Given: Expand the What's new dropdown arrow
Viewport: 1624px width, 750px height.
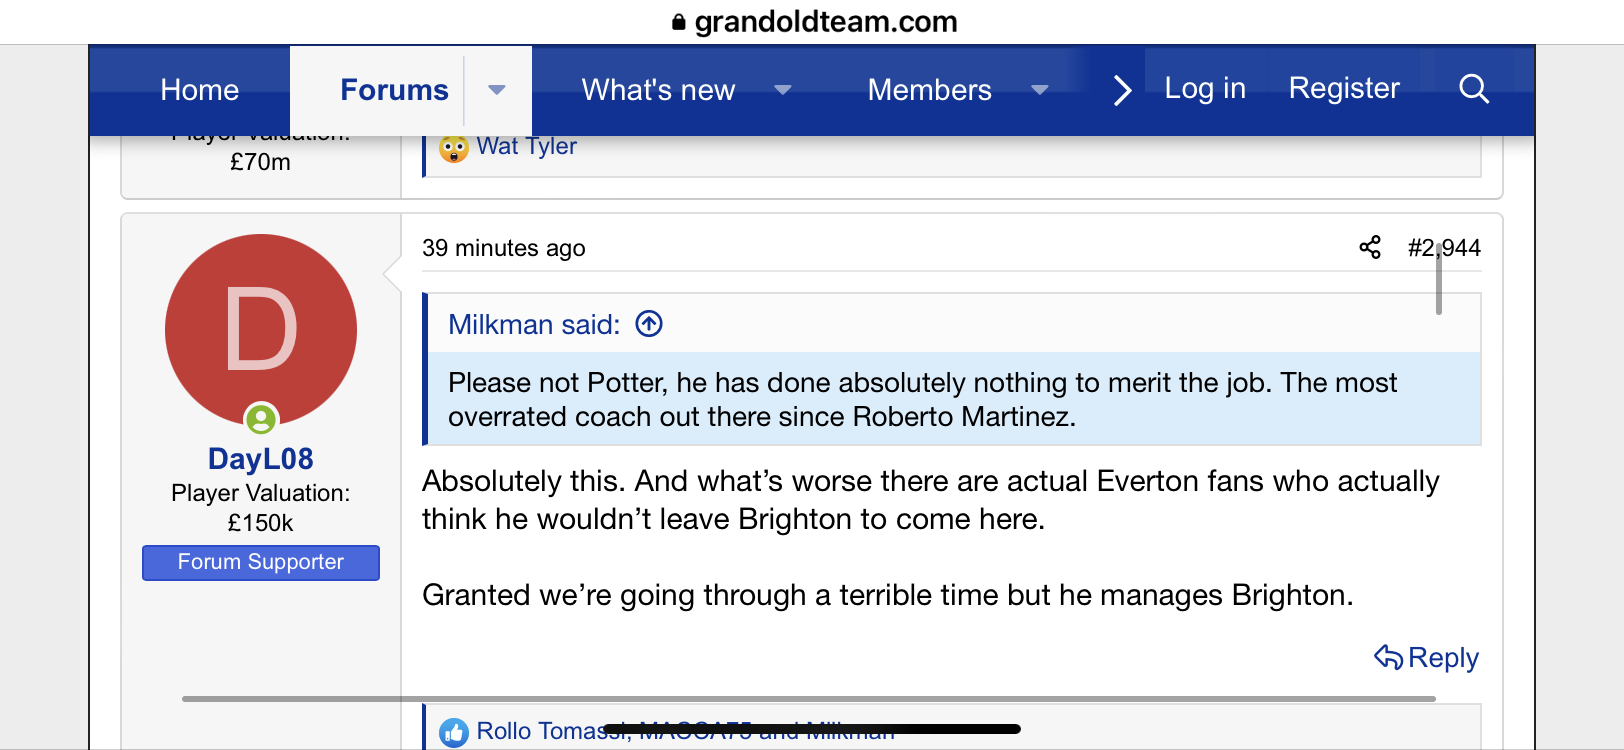Looking at the screenshot, I should pyautogui.click(x=783, y=90).
